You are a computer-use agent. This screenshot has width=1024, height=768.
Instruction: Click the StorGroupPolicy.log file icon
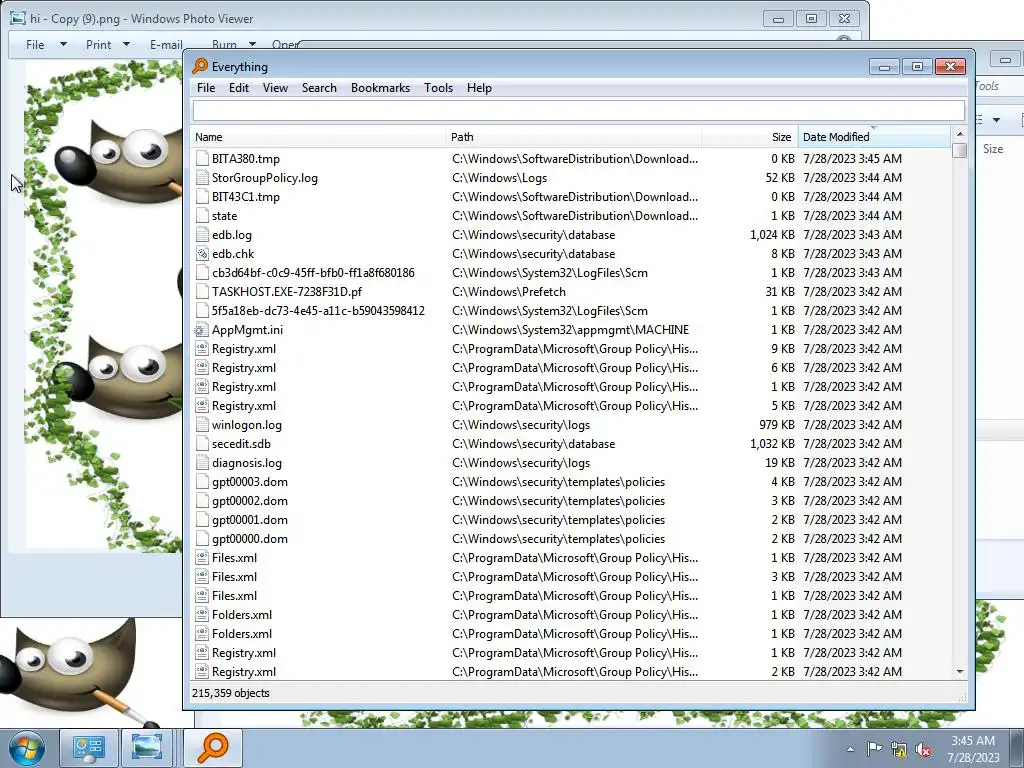coord(202,178)
